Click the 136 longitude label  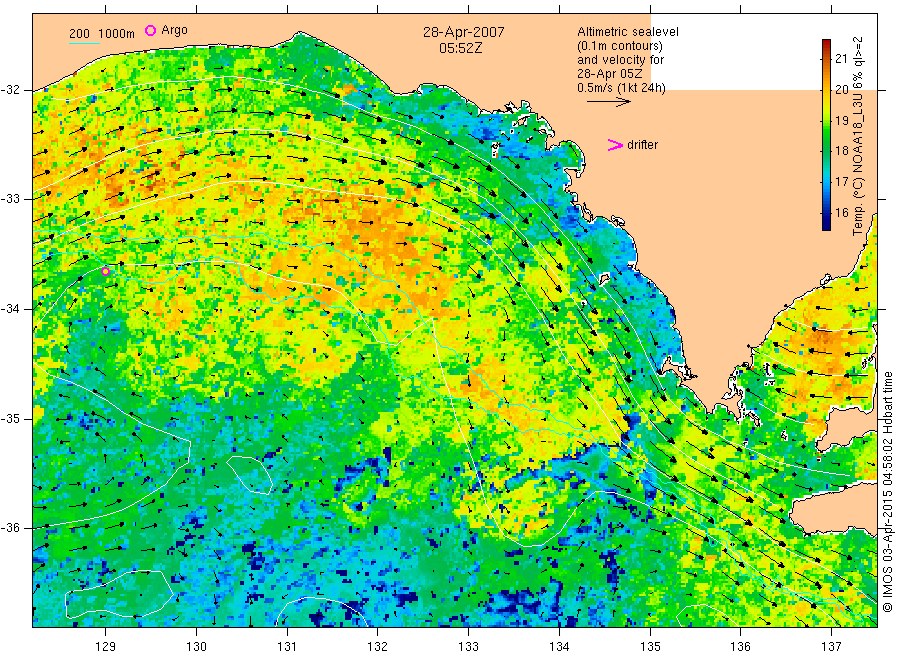coord(740,647)
